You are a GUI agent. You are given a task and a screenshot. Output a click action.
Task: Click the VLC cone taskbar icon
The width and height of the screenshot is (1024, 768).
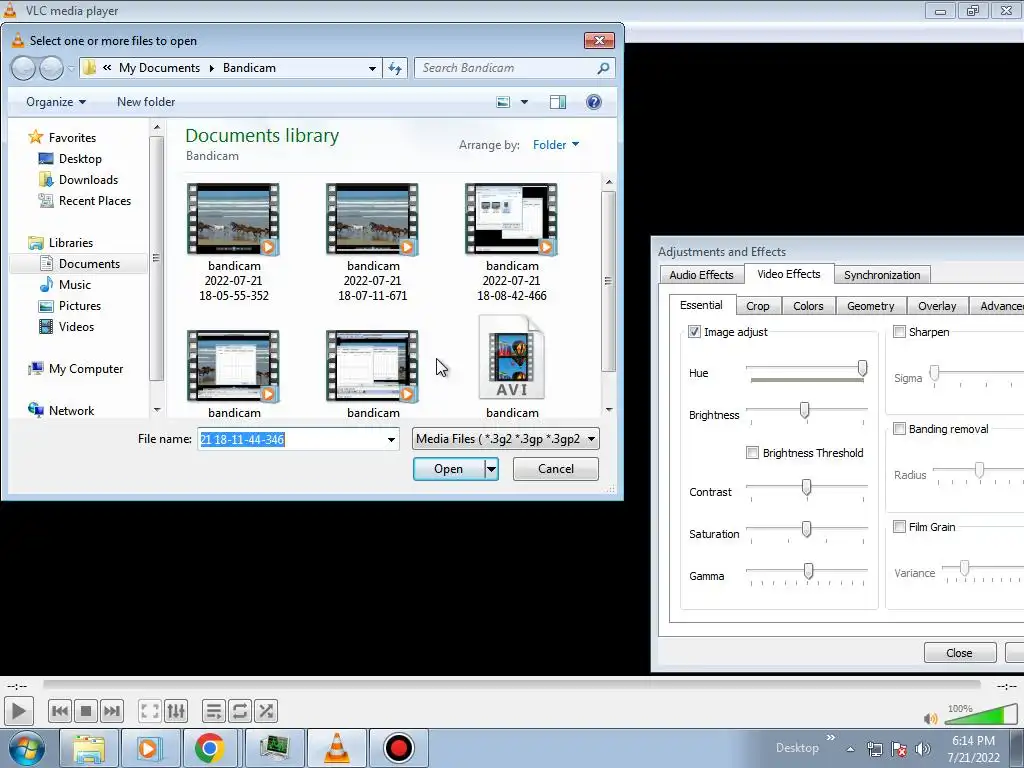(337, 748)
